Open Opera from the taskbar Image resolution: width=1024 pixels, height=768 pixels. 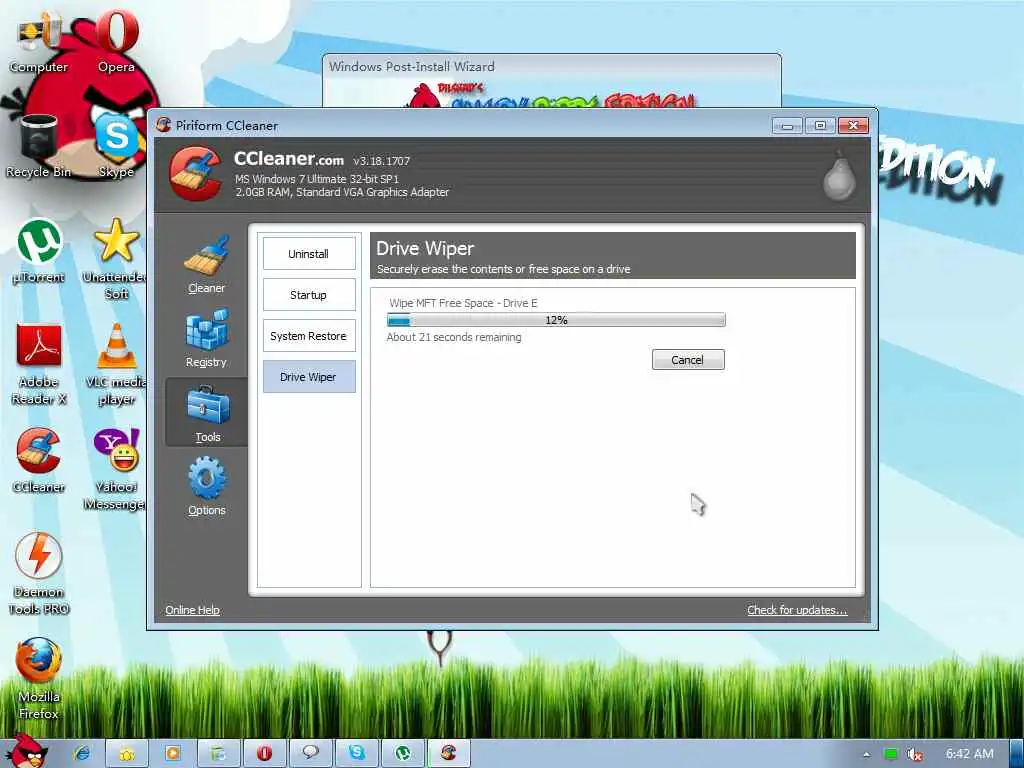tap(264, 753)
